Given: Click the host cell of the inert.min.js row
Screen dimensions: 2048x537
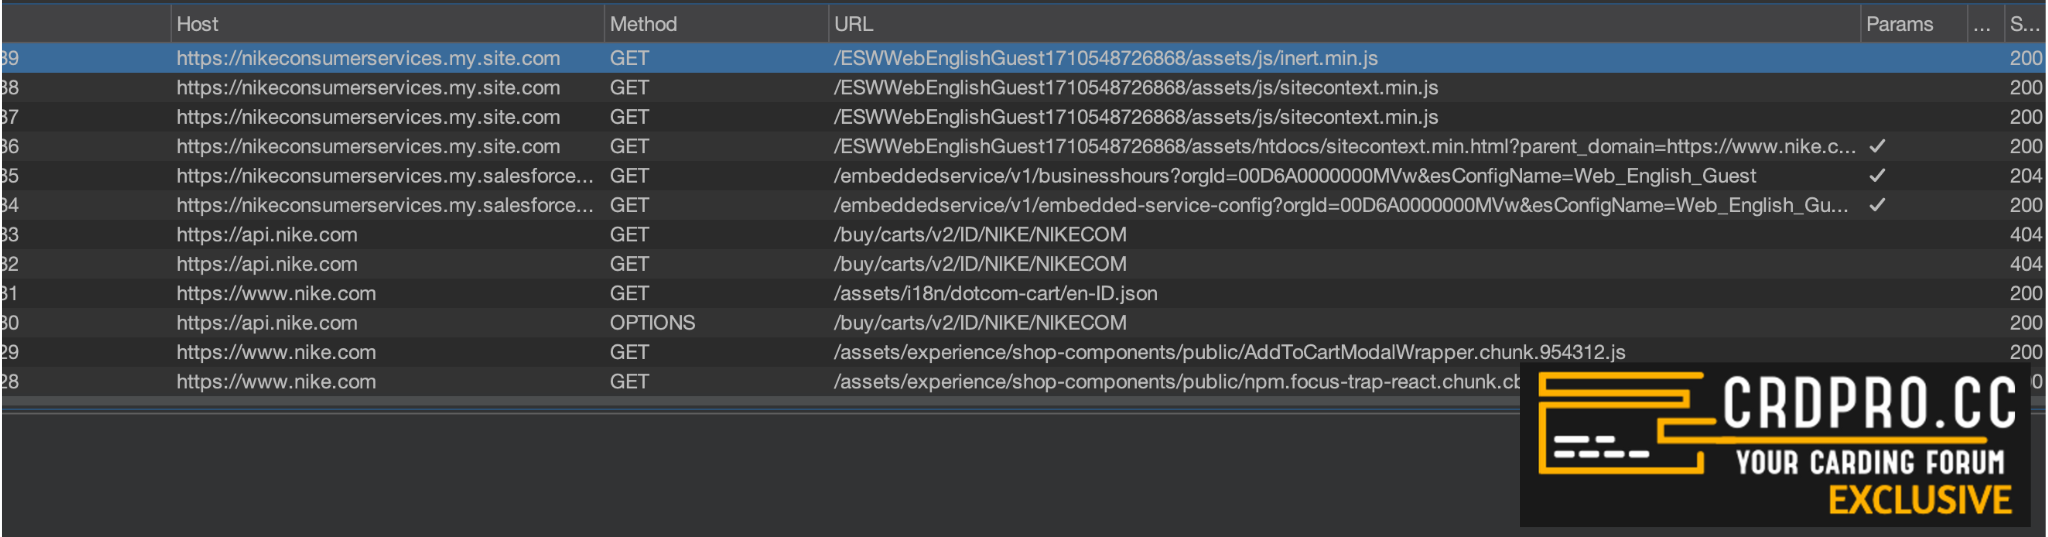Looking at the screenshot, I should pyautogui.click(x=368, y=58).
